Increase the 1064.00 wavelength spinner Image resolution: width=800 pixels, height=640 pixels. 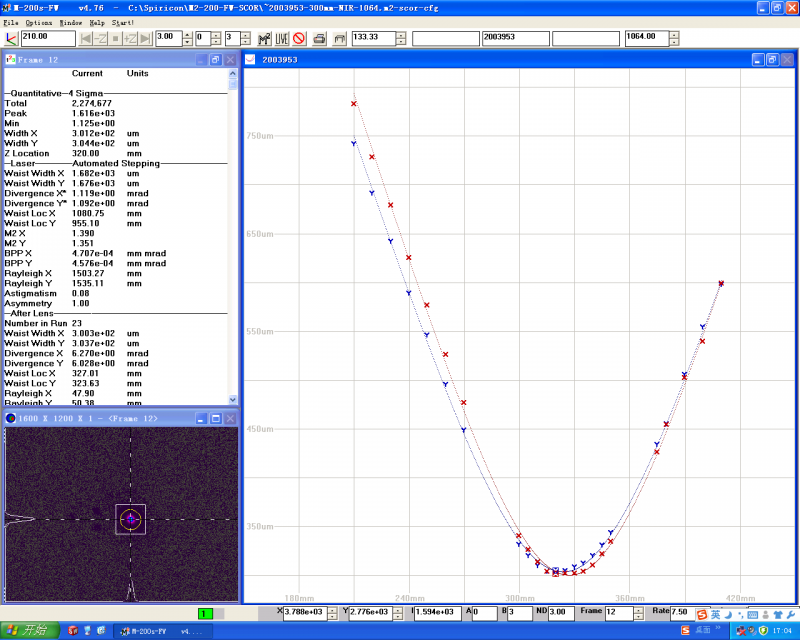674,35
